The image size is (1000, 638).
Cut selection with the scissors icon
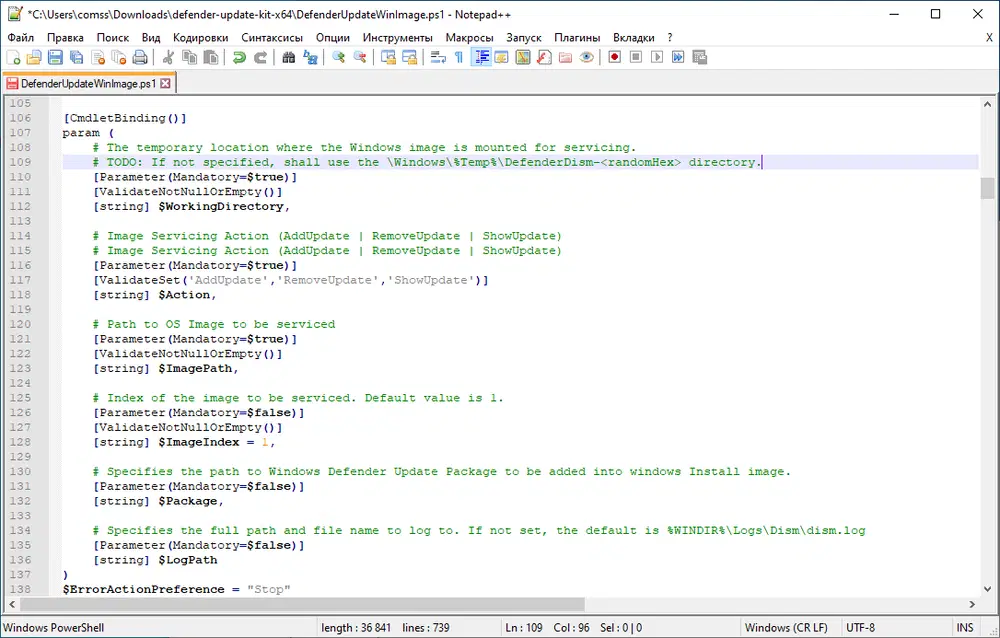tap(169, 58)
